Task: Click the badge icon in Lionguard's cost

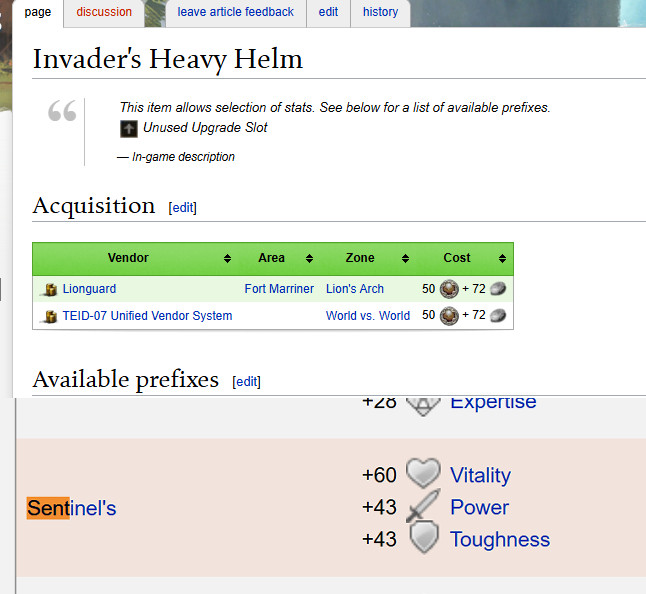Action: pyautogui.click(x=449, y=289)
